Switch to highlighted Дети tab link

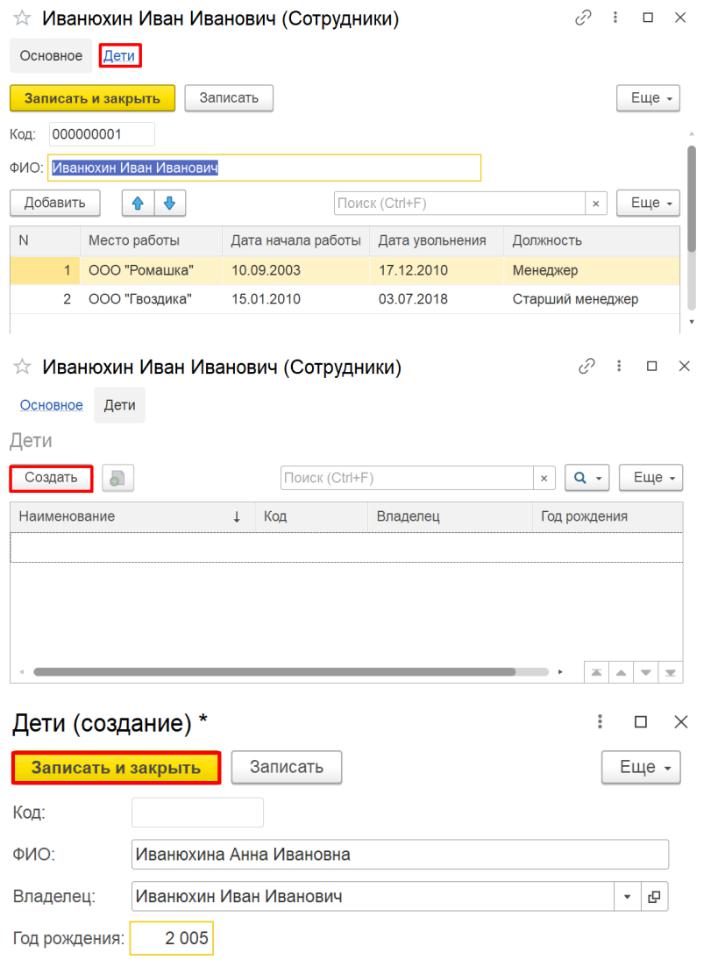pos(119,56)
